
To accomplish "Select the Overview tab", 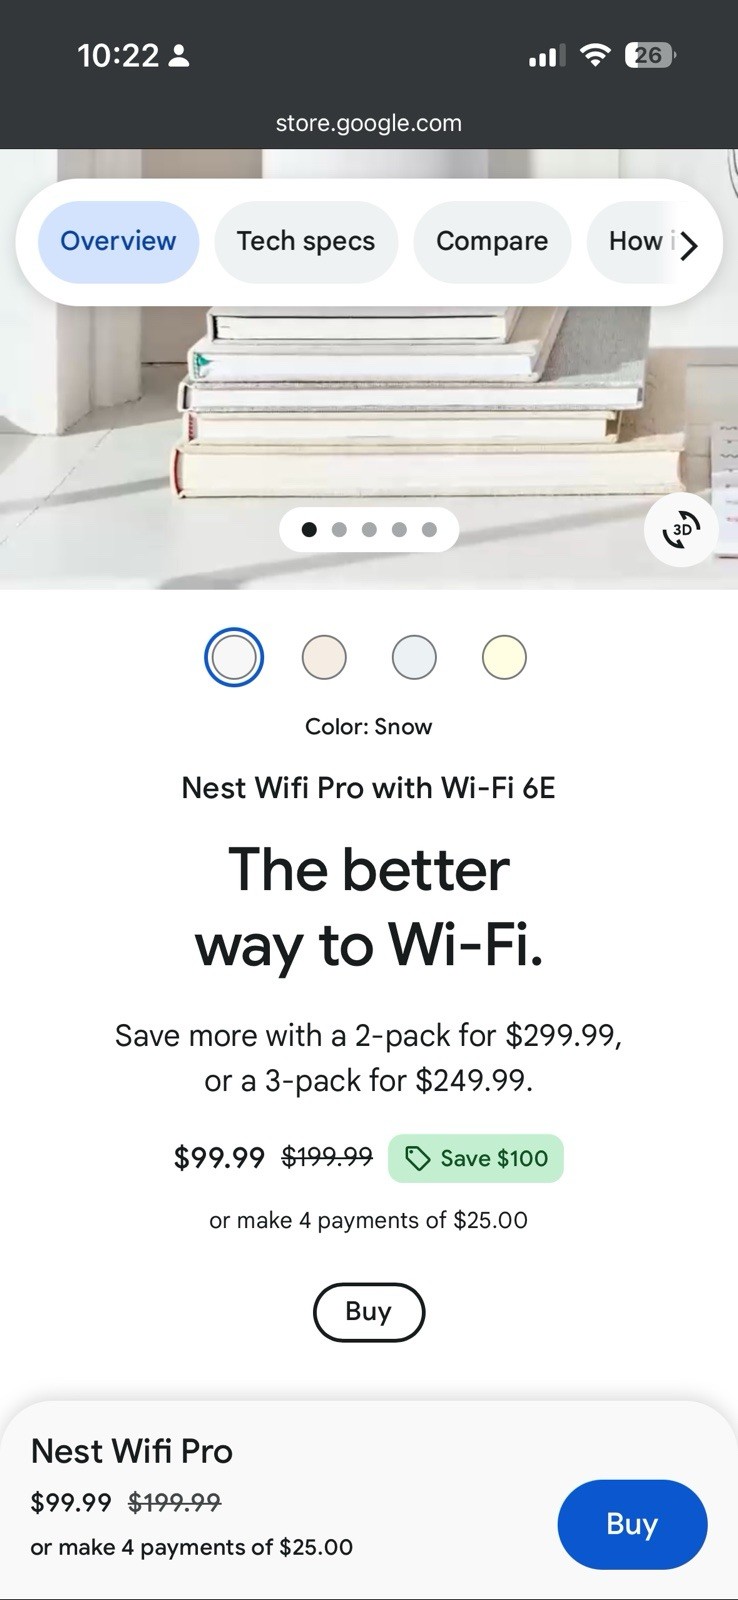I will tap(118, 241).
